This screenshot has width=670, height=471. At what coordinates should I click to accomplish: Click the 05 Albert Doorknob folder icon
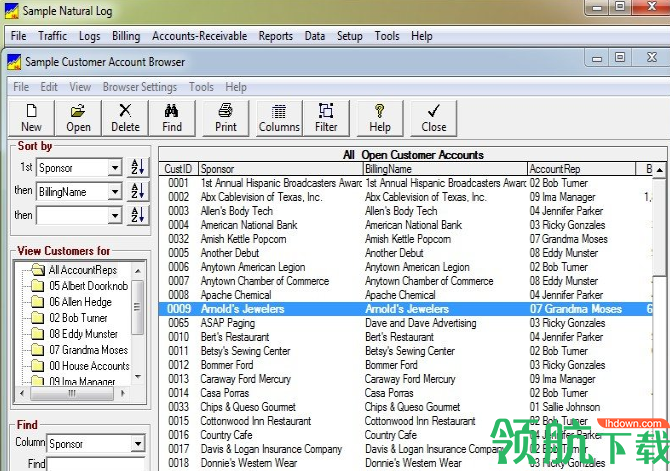click(38, 286)
